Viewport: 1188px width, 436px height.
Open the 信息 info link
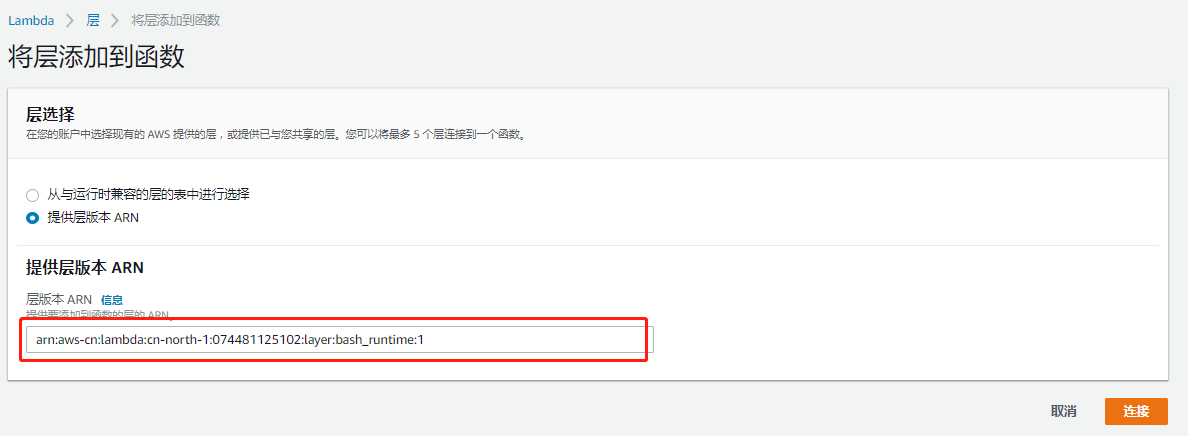111,300
